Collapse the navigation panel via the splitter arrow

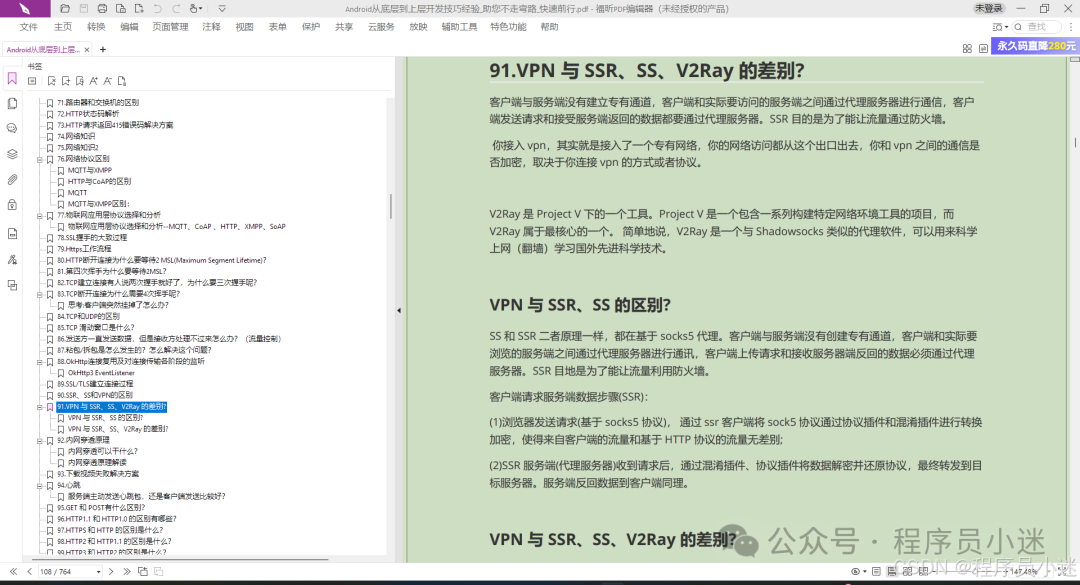coord(399,310)
